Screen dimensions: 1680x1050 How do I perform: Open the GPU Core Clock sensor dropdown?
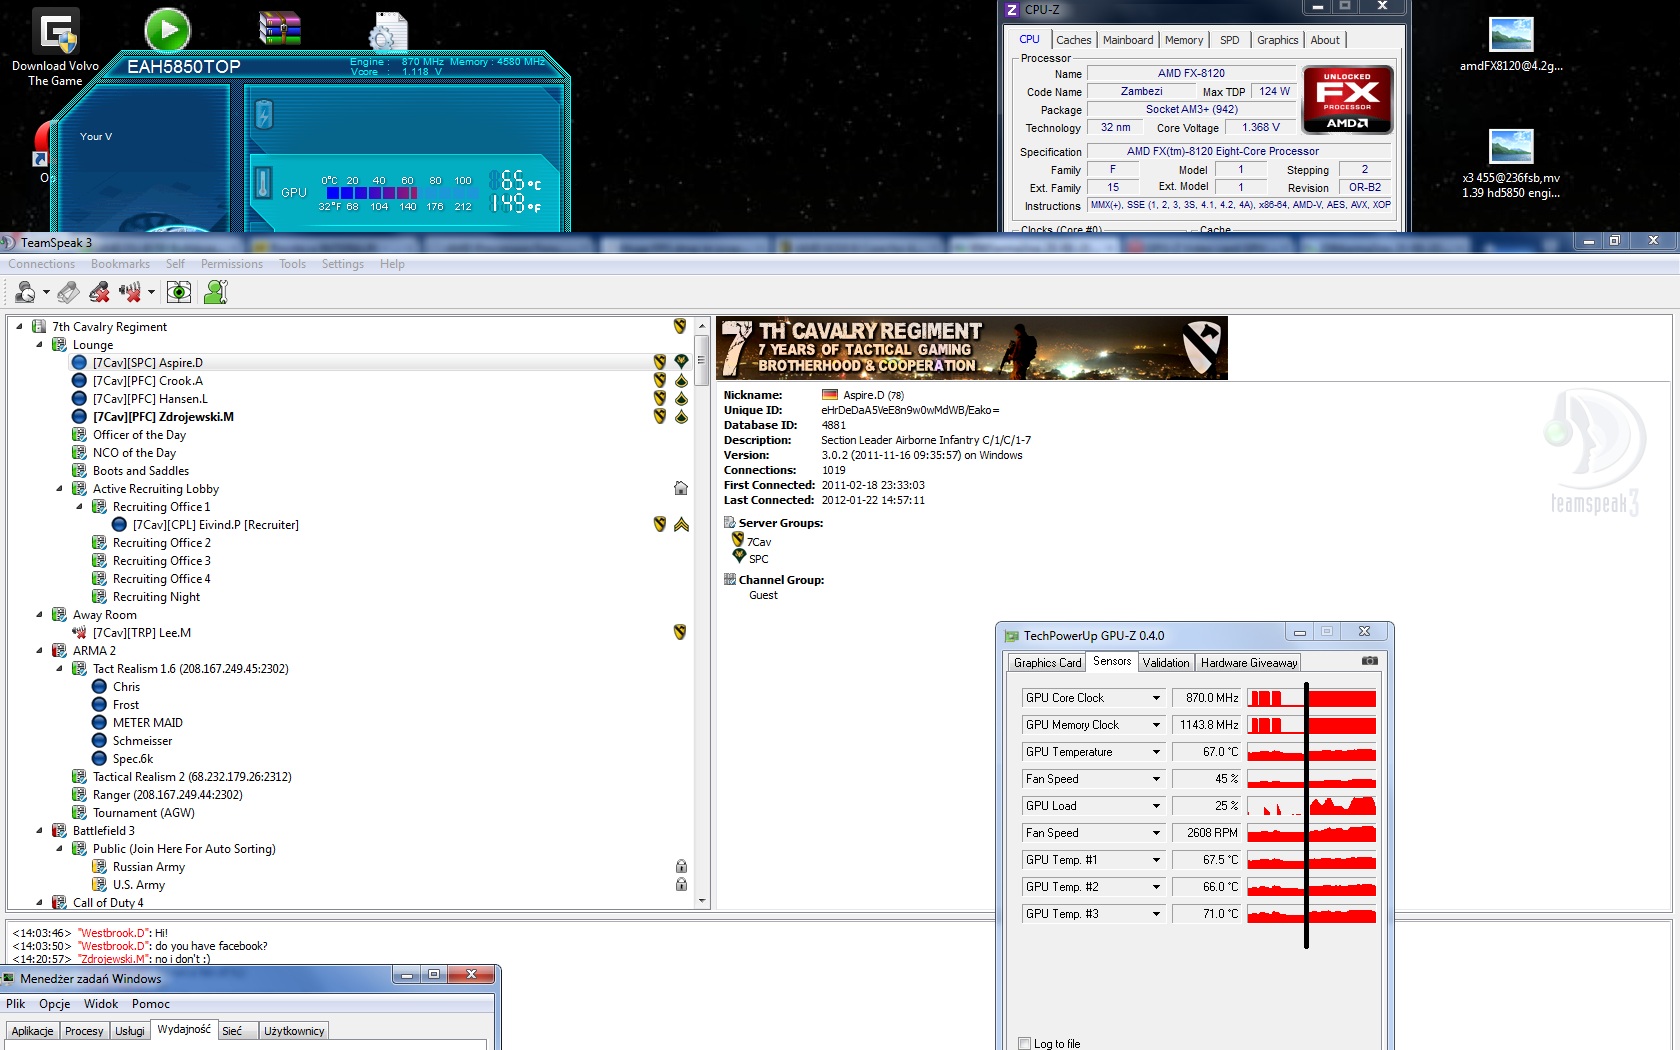coord(1156,698)
